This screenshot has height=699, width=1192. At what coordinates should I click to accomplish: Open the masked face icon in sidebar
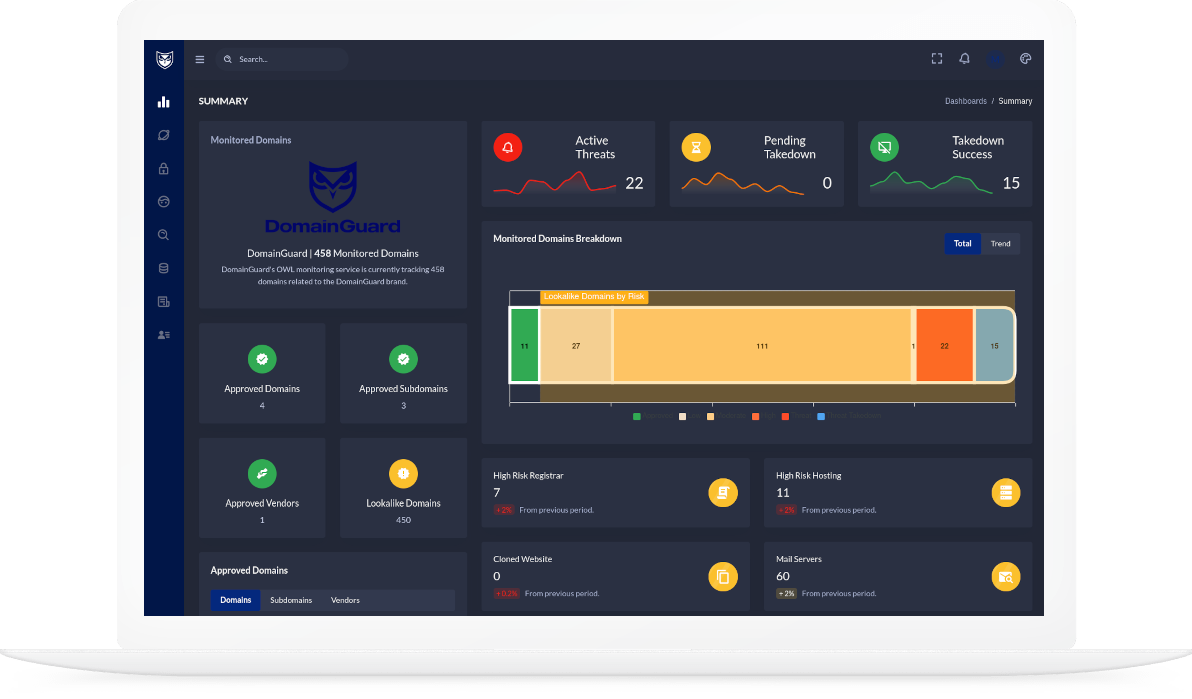163,202
